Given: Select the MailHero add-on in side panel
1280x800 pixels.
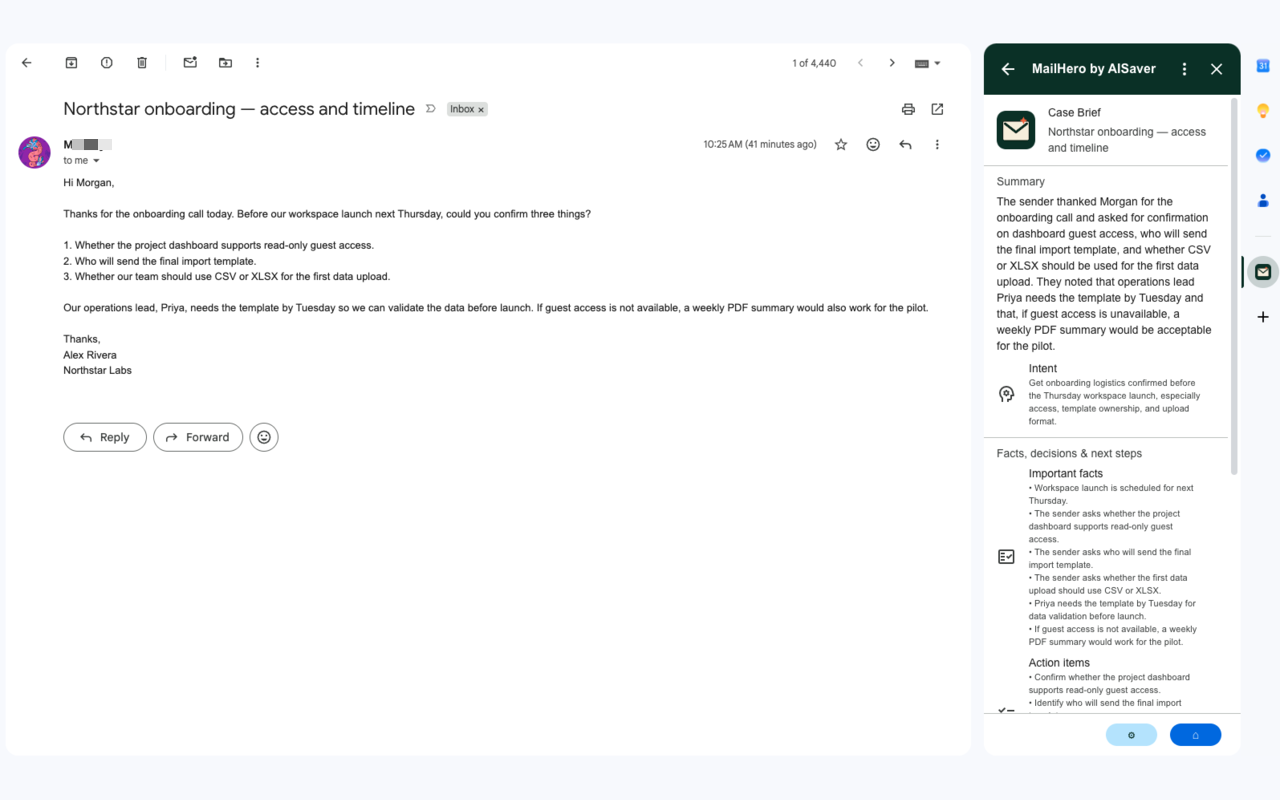Looking at the screenshot, I should tap(1263, 272).
